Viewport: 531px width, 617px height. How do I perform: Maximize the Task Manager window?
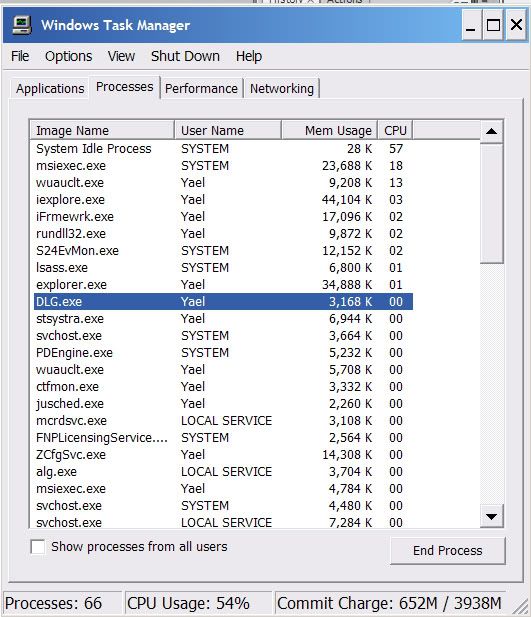pos(493,26)
